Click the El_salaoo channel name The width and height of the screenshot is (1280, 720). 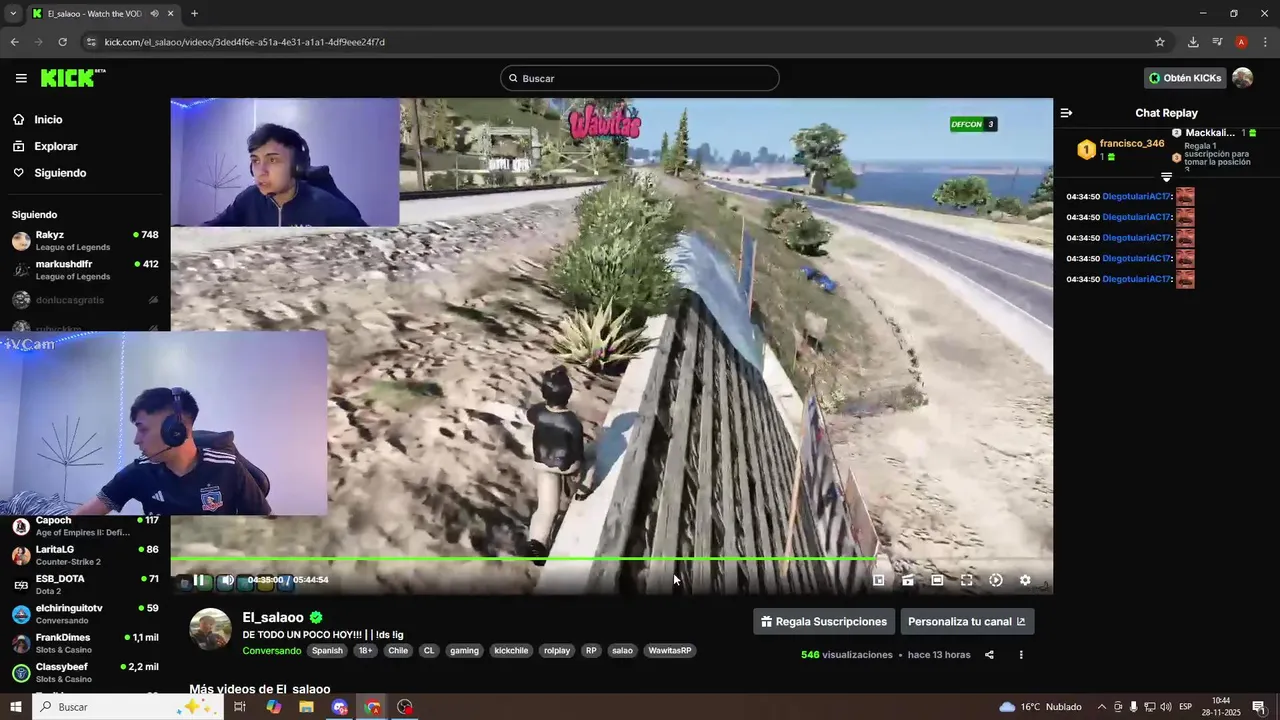(x=273, y=618)
